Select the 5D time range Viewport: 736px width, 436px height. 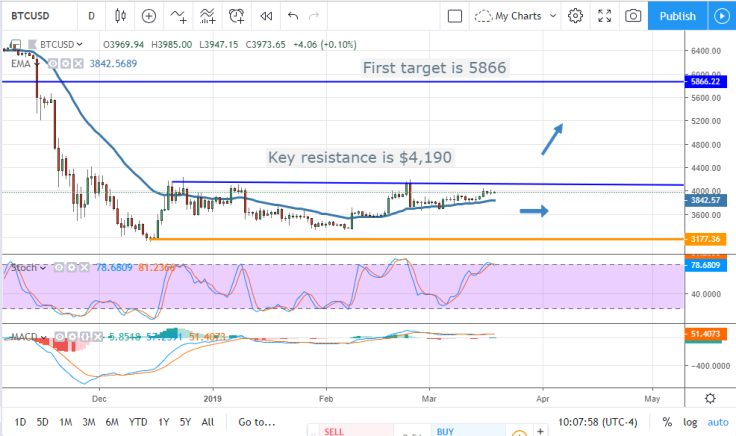43,422
